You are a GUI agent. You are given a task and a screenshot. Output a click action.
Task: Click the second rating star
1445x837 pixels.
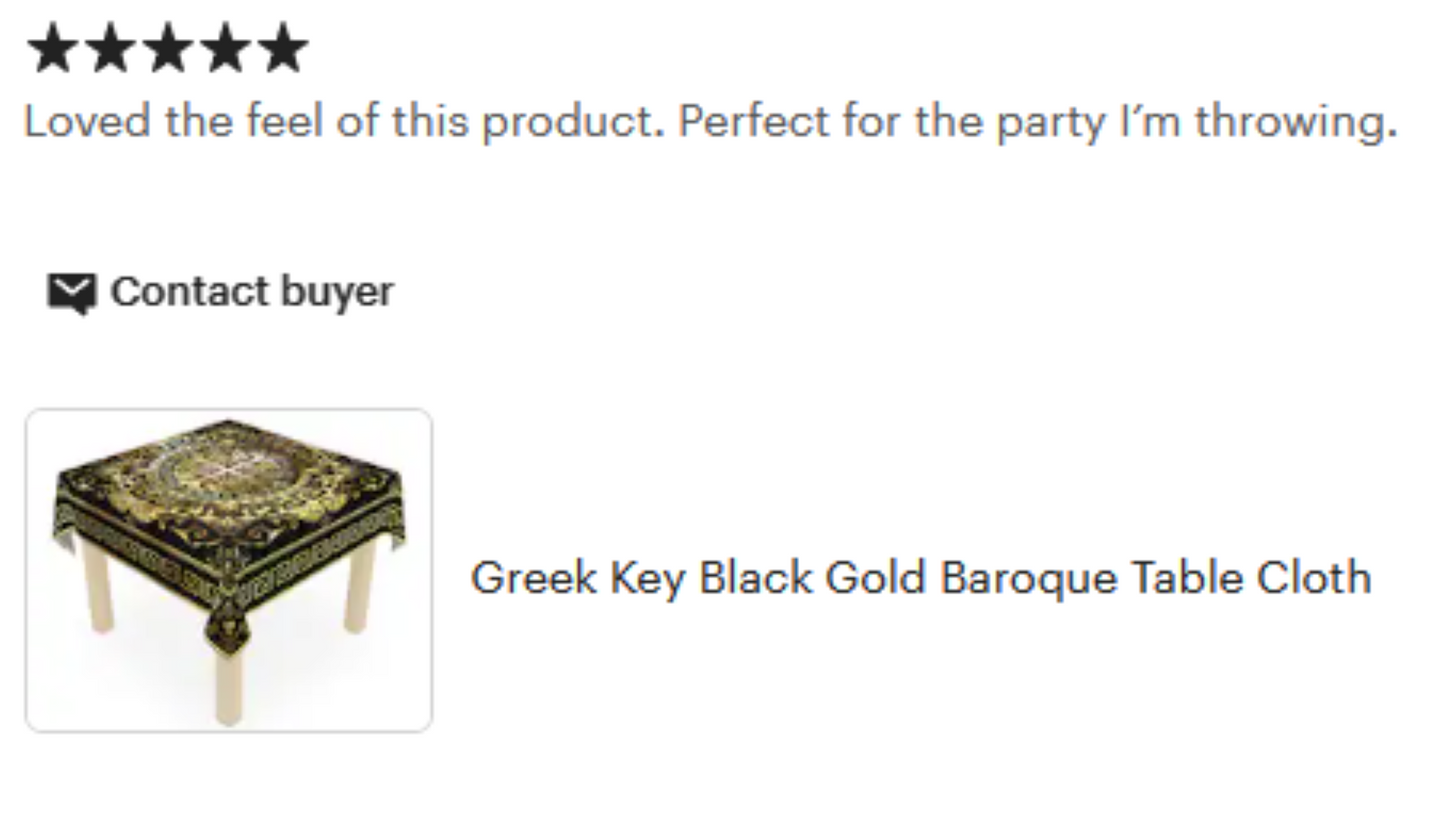(110, 49)
